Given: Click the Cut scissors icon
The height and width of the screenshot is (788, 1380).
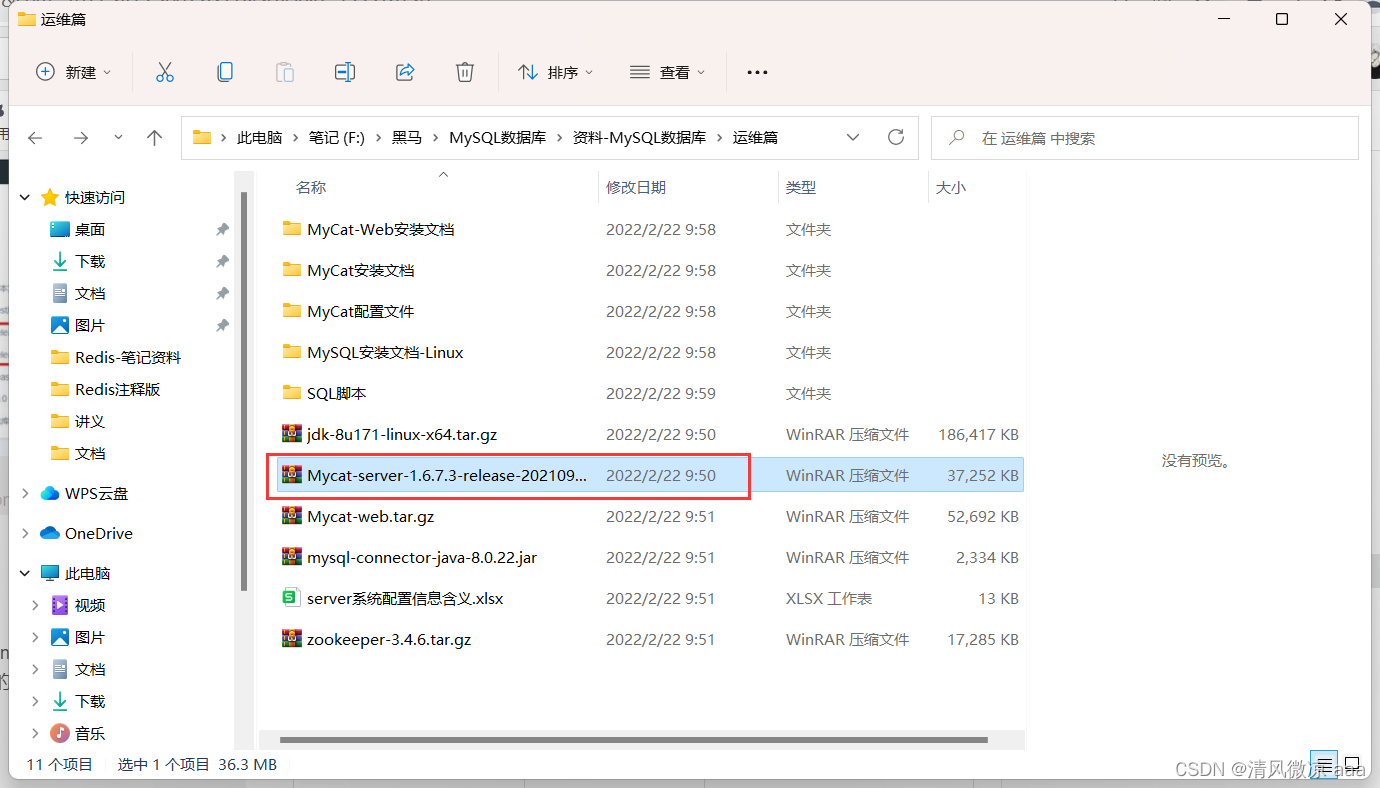Looking at the screenshot, I should (x=165, y=72).
